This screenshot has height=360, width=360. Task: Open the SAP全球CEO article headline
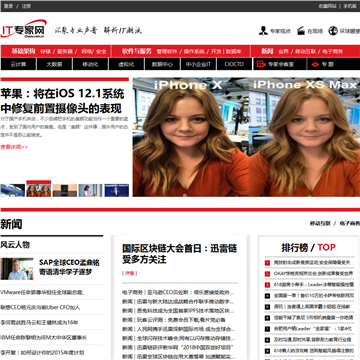tap(69, 267)
